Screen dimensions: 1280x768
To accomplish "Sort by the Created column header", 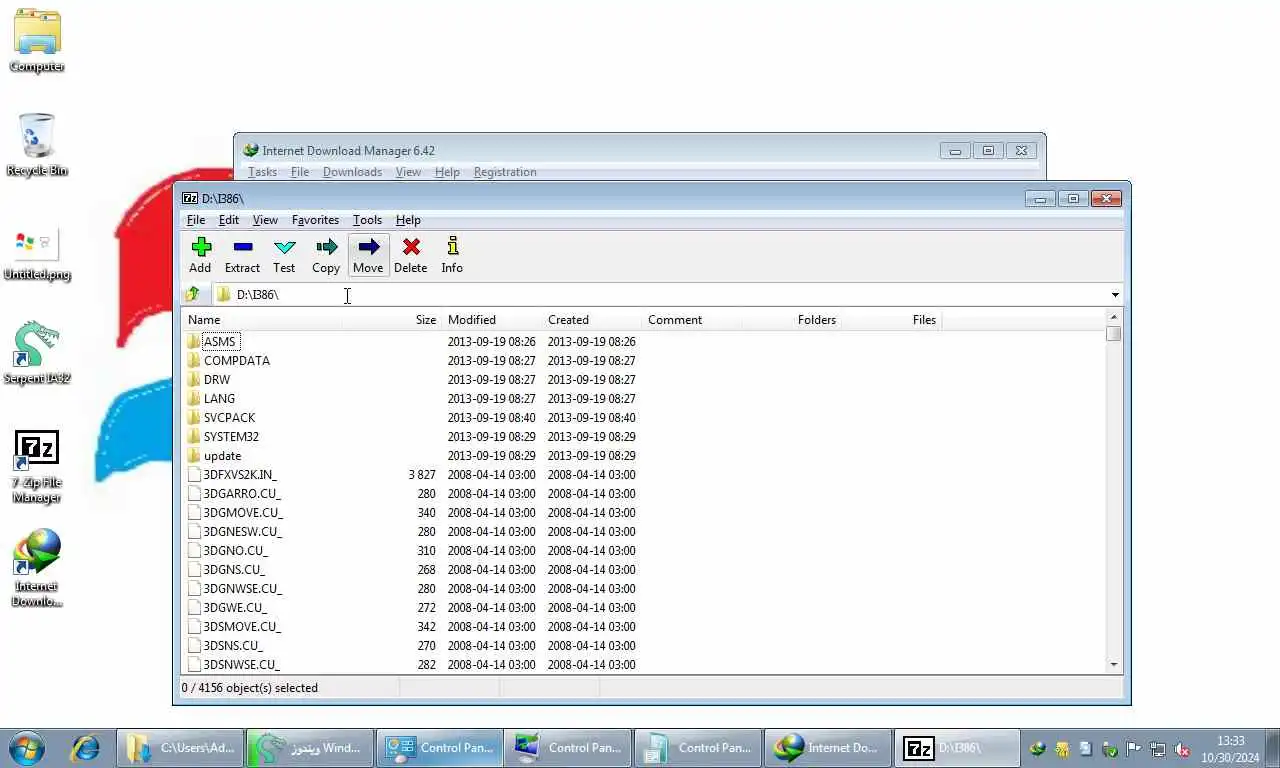I will pyautogui.click(x=591, y=320).
